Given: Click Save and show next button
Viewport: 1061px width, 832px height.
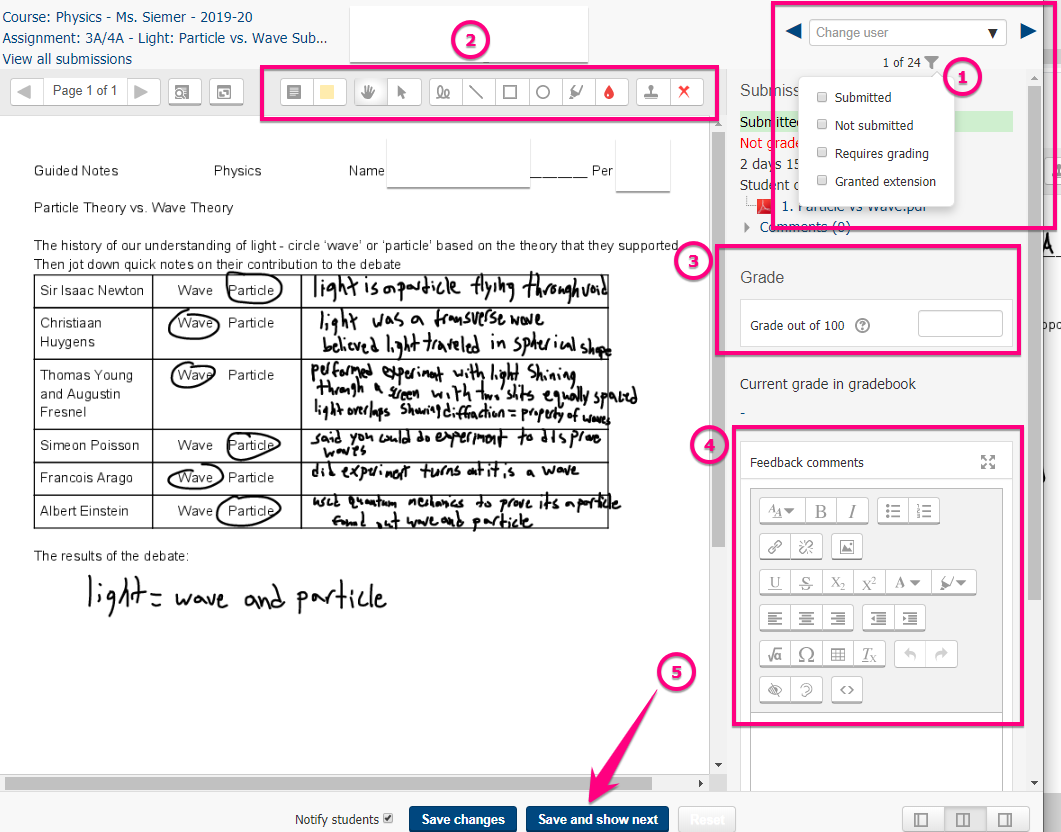Looking at the screenshot, I should (597, 819).
